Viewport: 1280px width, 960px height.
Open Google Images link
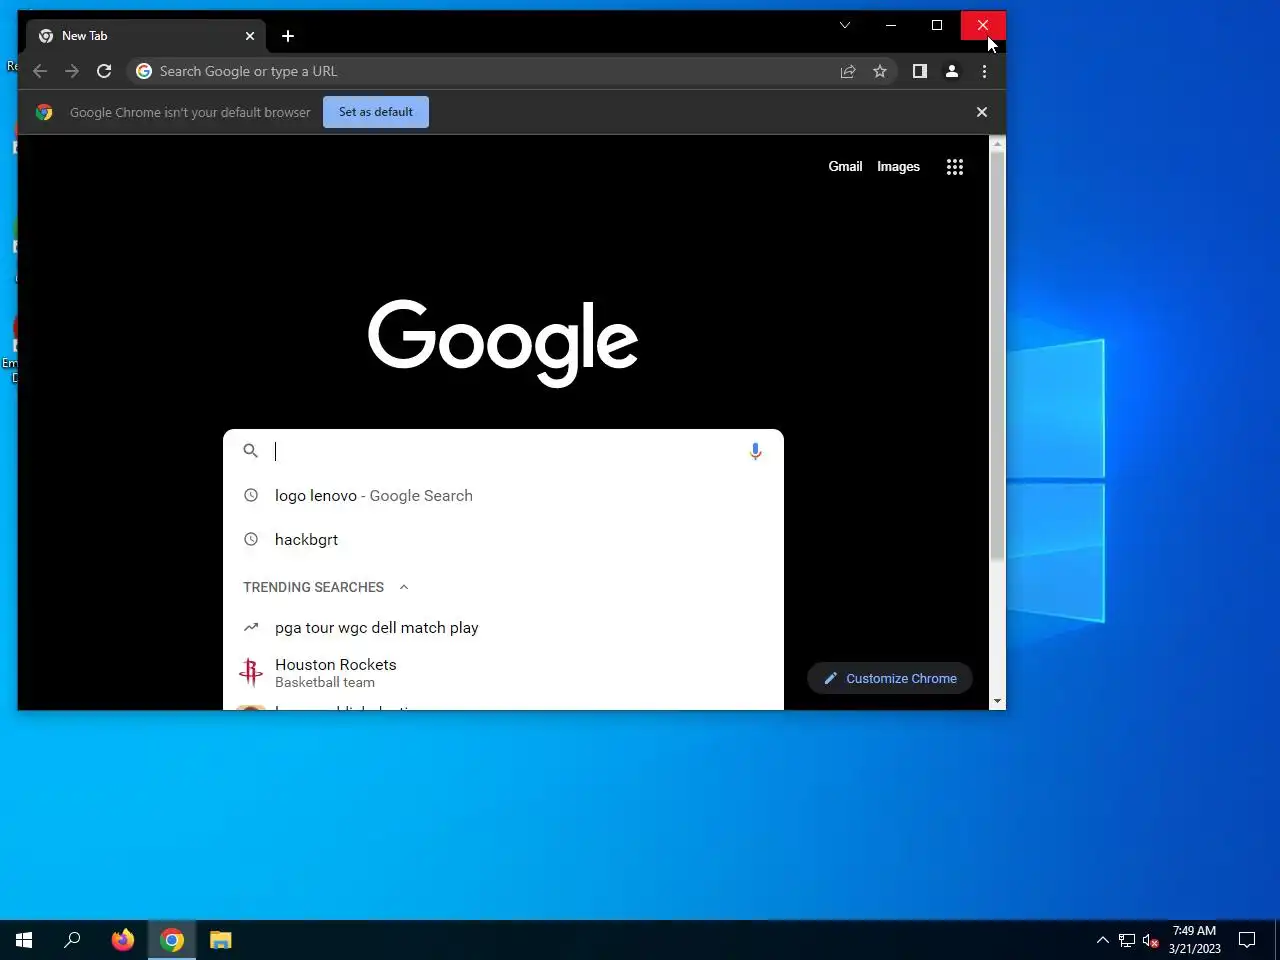[x=898, y=167]
